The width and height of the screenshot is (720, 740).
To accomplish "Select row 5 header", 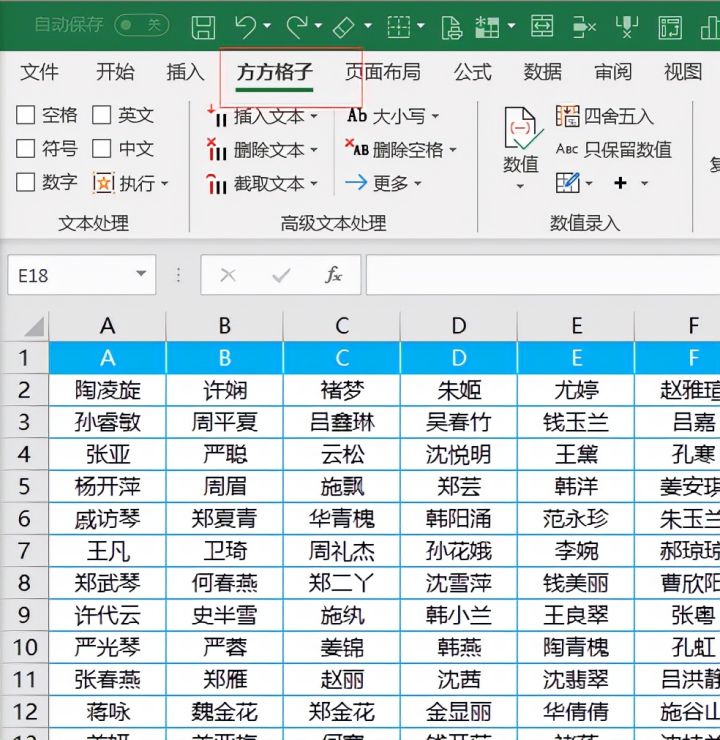I will tap(24, 486).
